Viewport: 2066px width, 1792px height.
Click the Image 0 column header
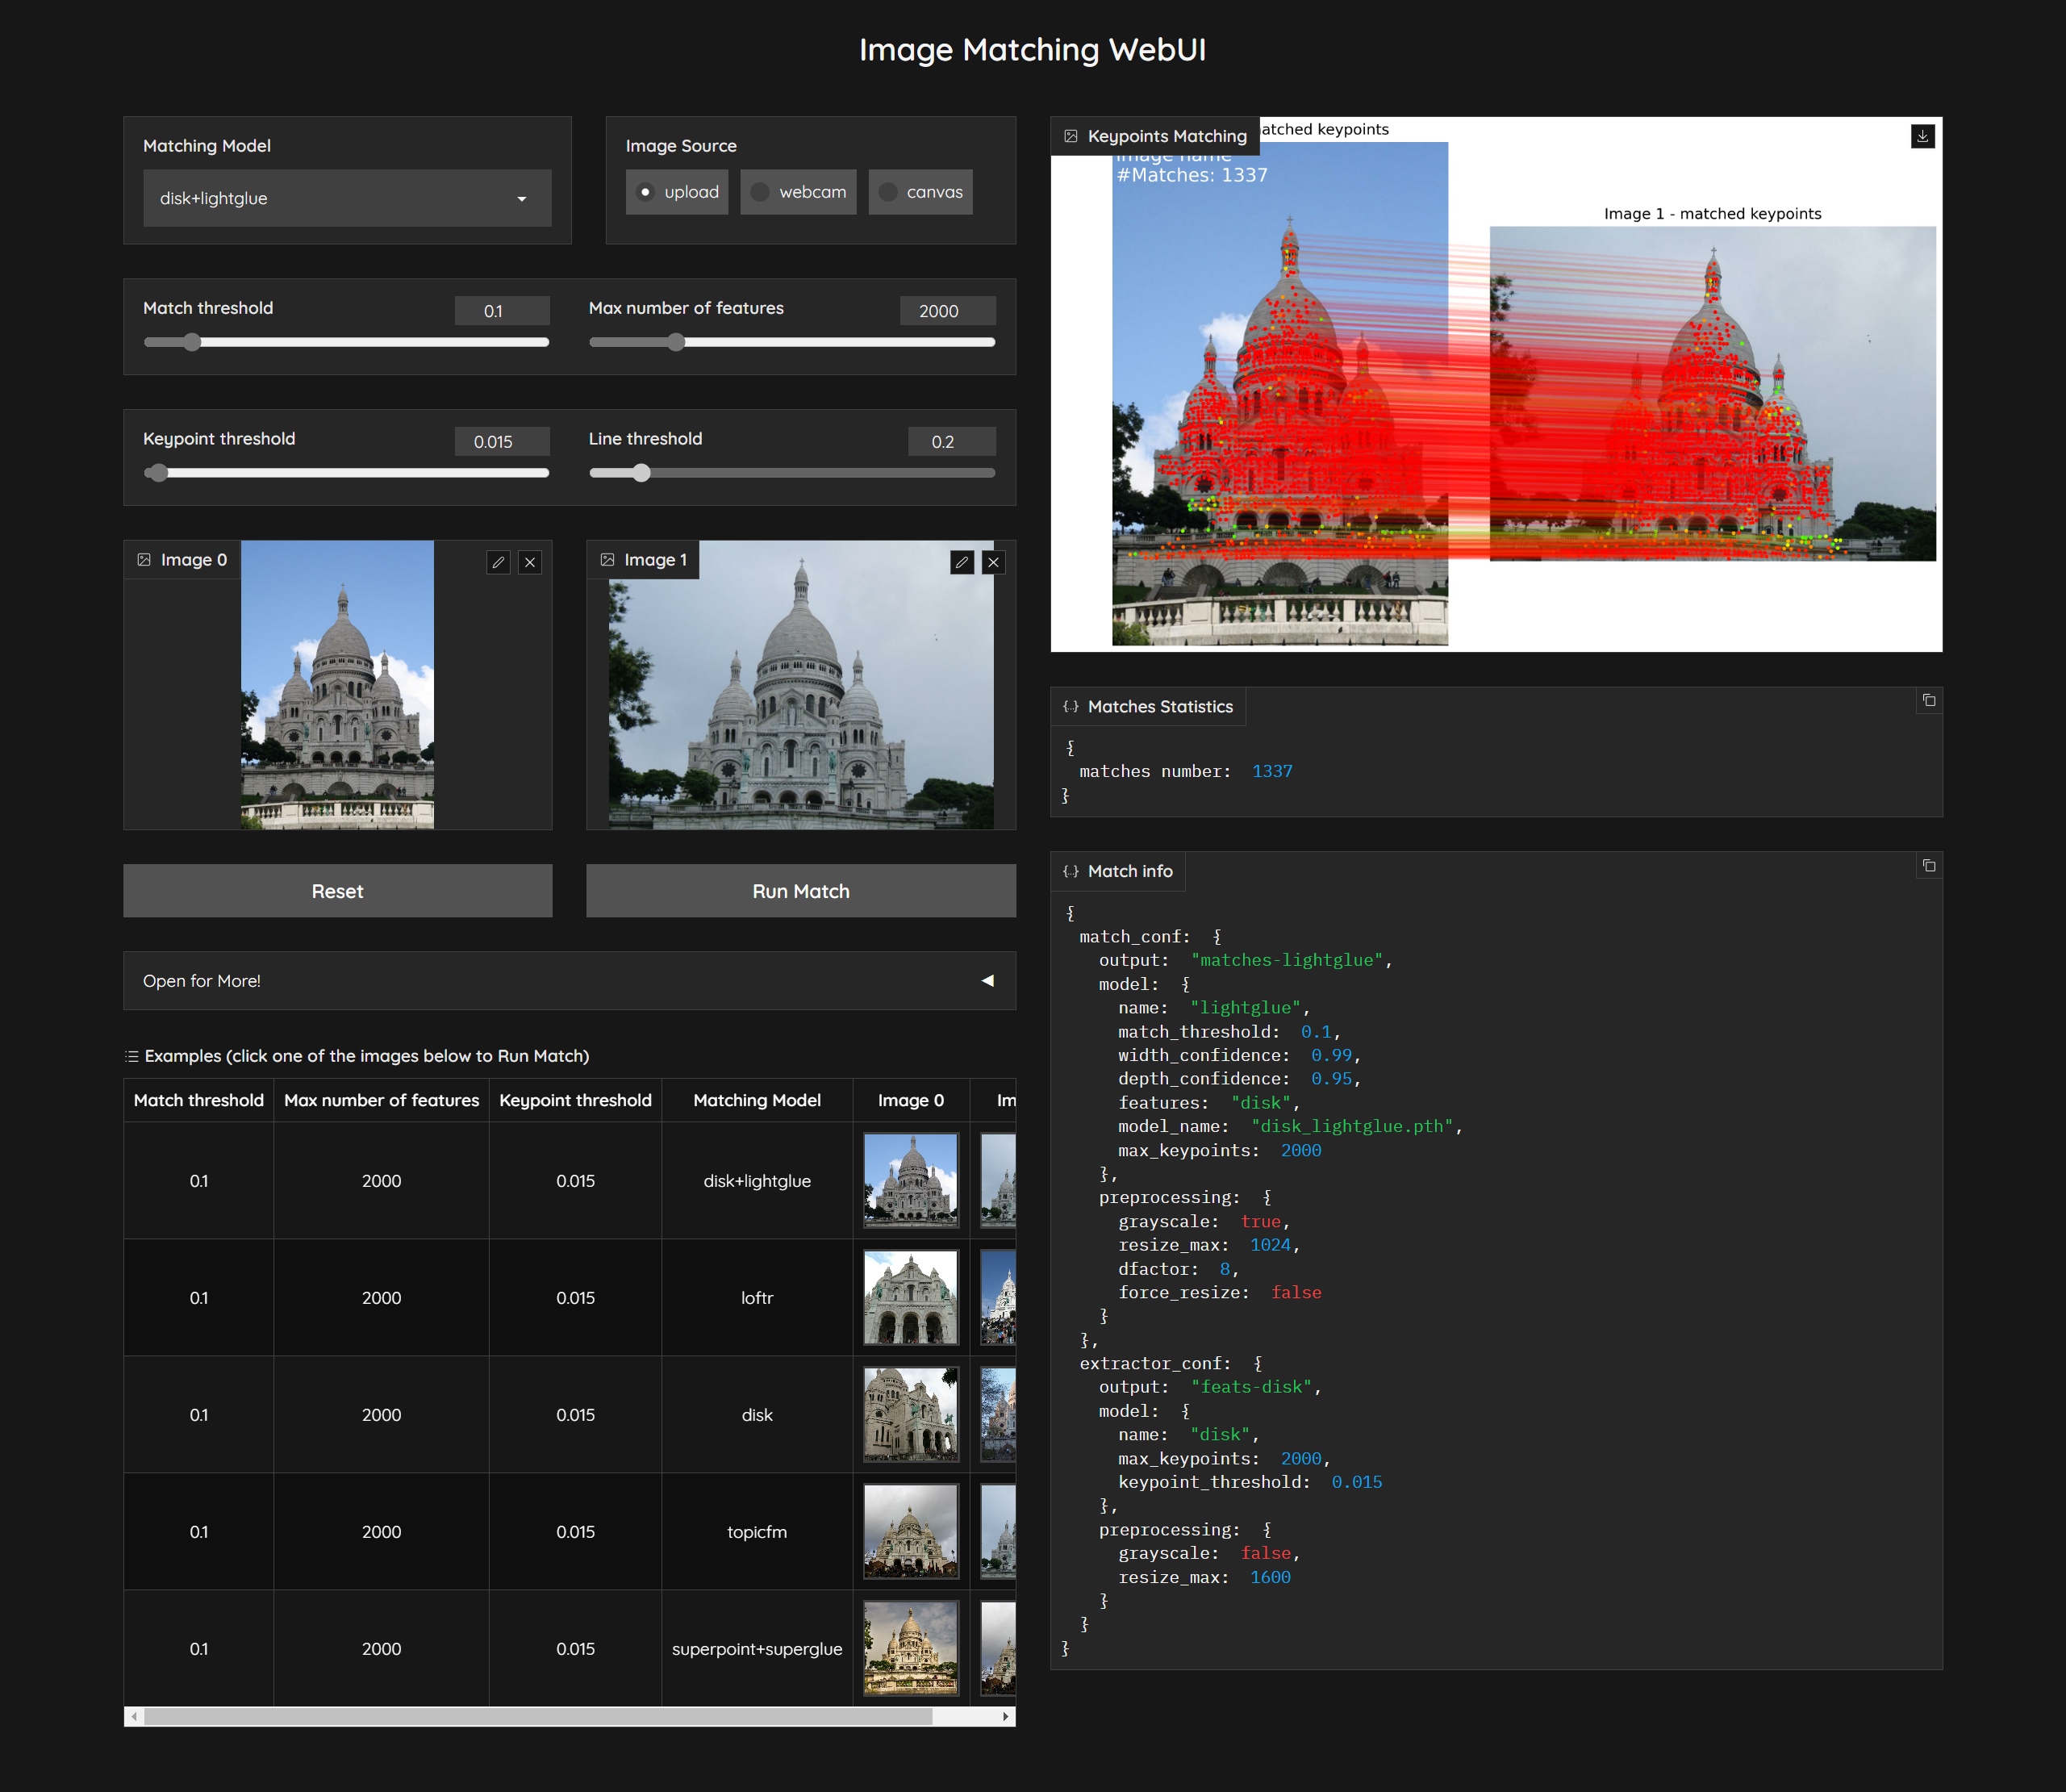[911, 1100]
